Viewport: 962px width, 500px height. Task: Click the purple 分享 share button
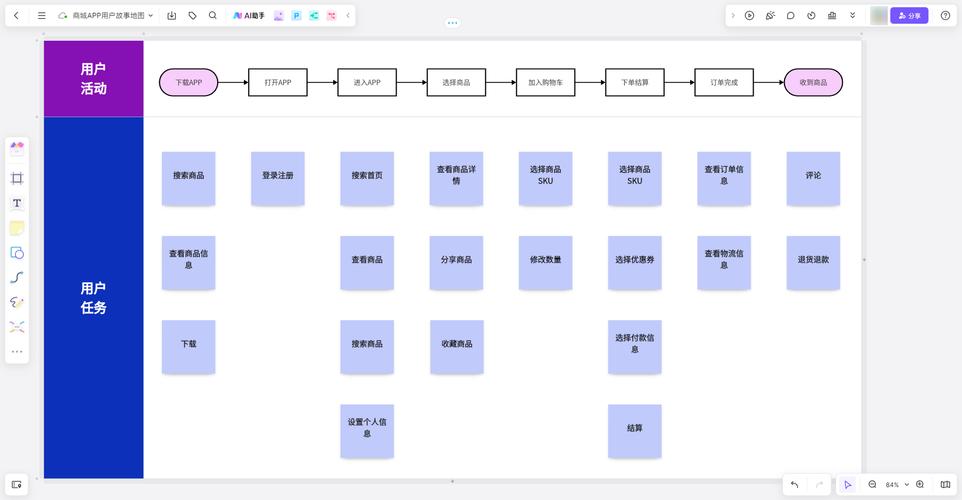click(x=909, y=15)
